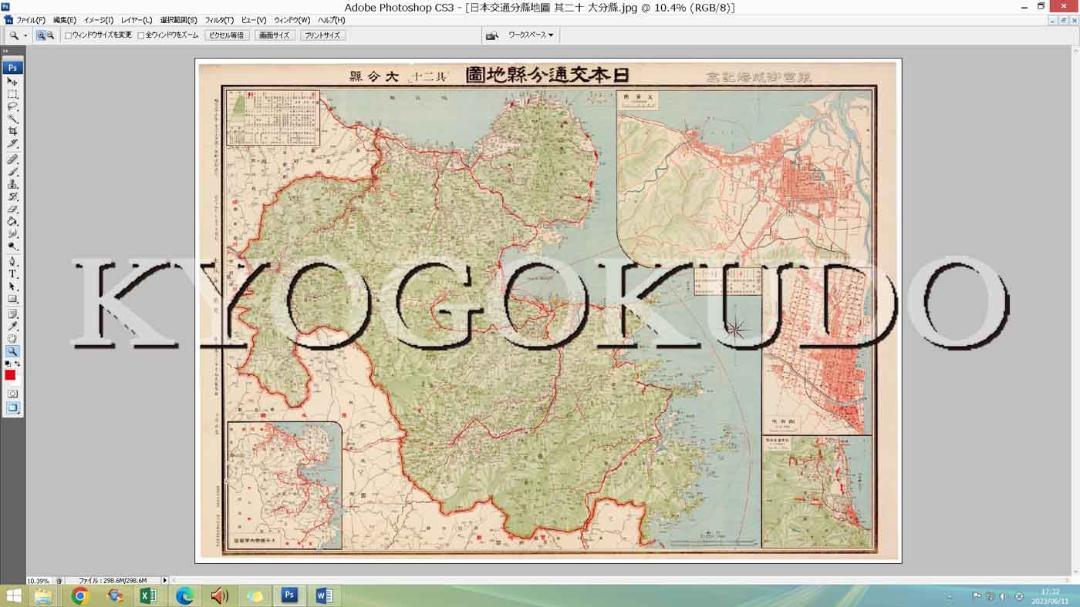Select the Notes tool

click(x=12, y=314)
